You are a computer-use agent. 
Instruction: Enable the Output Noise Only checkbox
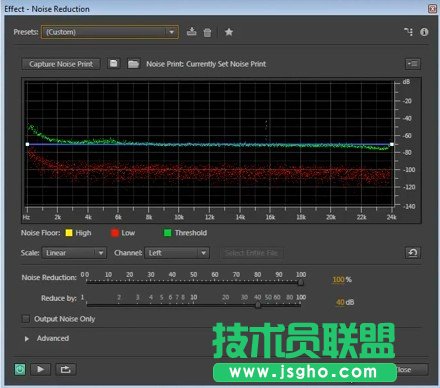(26, 319)
